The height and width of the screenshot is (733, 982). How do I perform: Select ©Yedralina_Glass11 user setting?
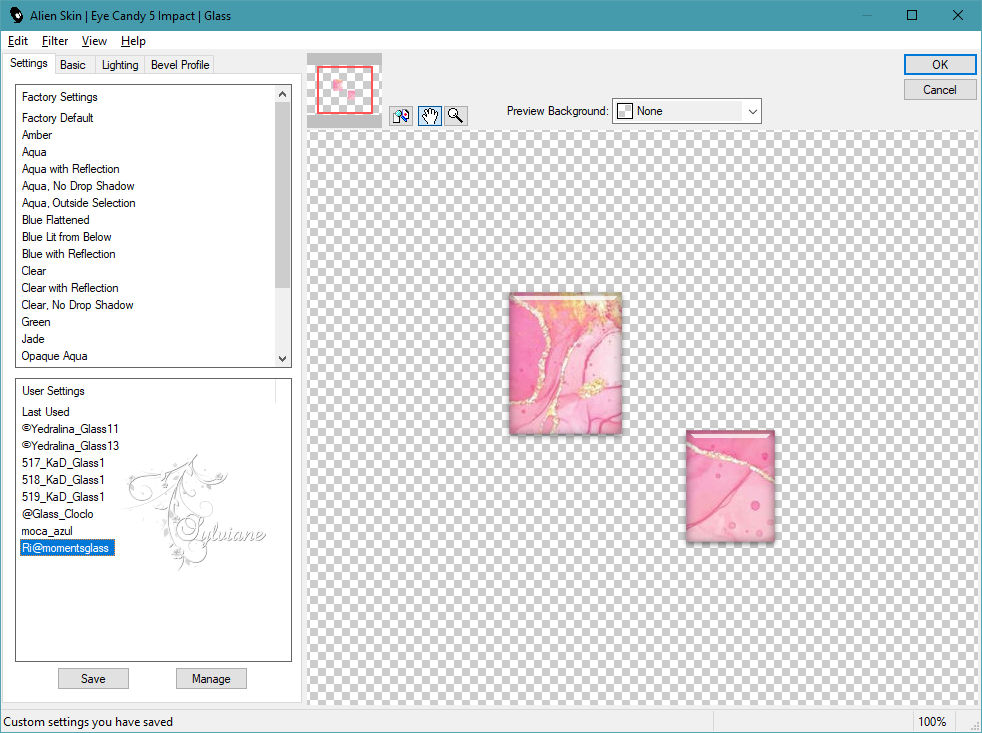(x=70, y=429)
